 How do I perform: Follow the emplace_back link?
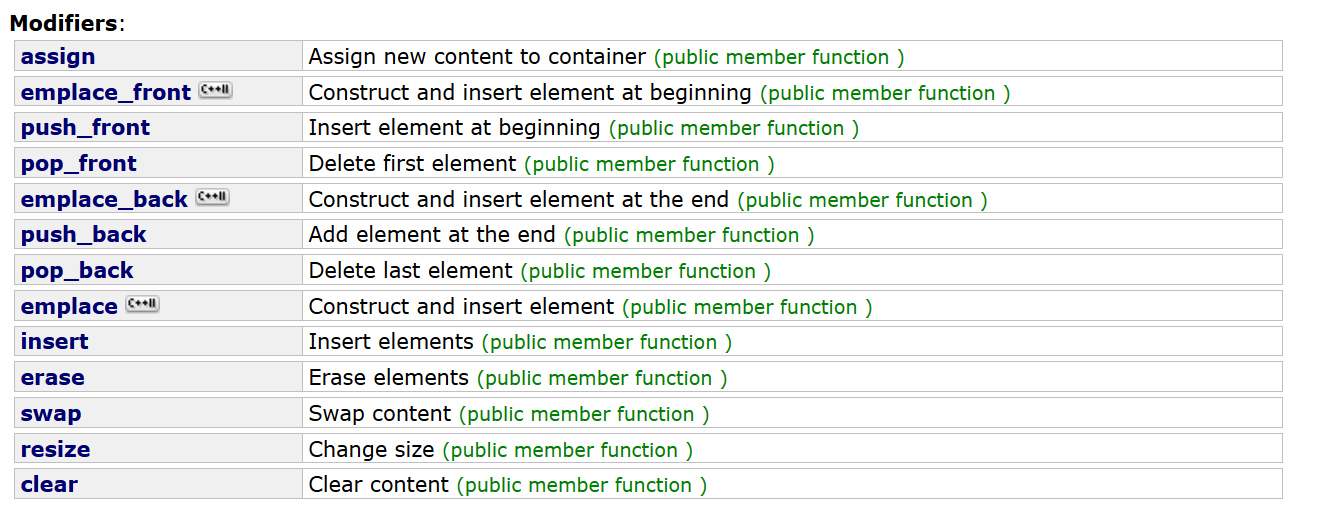(104, 199)
